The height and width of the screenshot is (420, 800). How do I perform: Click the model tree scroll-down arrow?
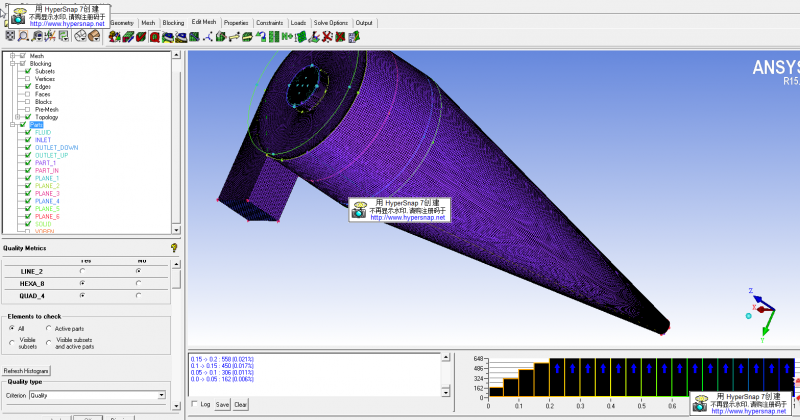(176, 230)
